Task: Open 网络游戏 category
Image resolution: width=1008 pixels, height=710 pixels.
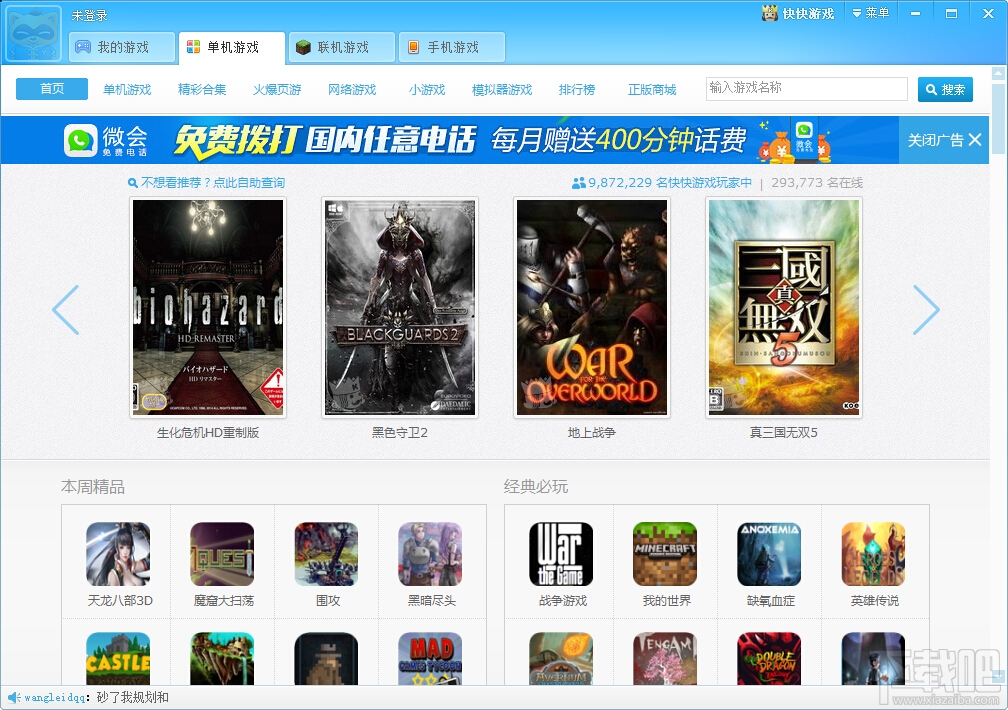Action: click(x=352, y=89)
